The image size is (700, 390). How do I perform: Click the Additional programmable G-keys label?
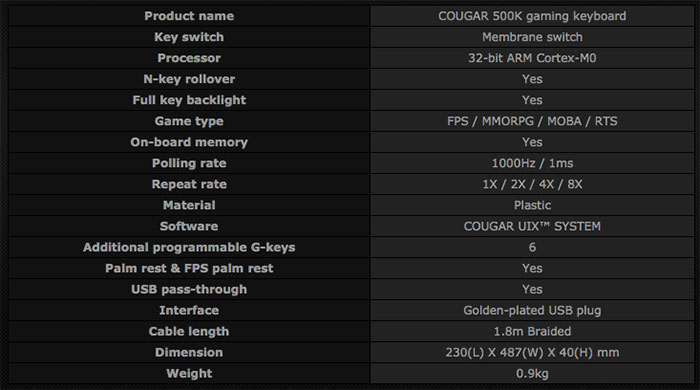(189, 247)
